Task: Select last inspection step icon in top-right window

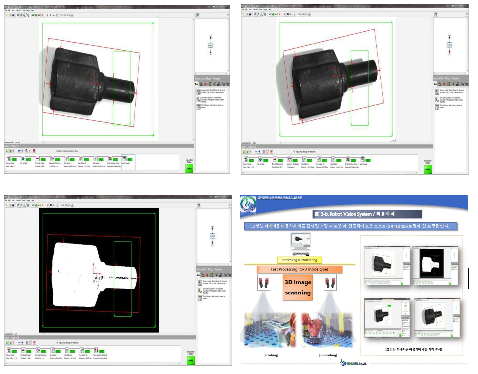Action: click(363, 159)
